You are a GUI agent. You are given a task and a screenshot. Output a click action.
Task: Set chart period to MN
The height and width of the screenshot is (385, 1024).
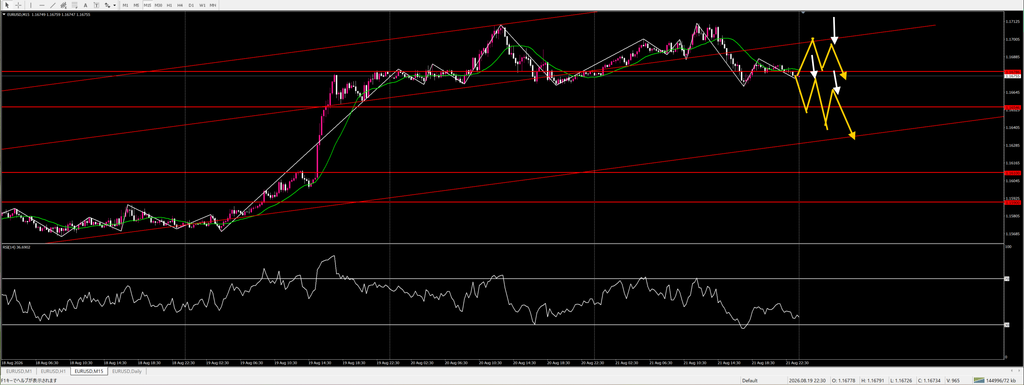tap(213, 5)
